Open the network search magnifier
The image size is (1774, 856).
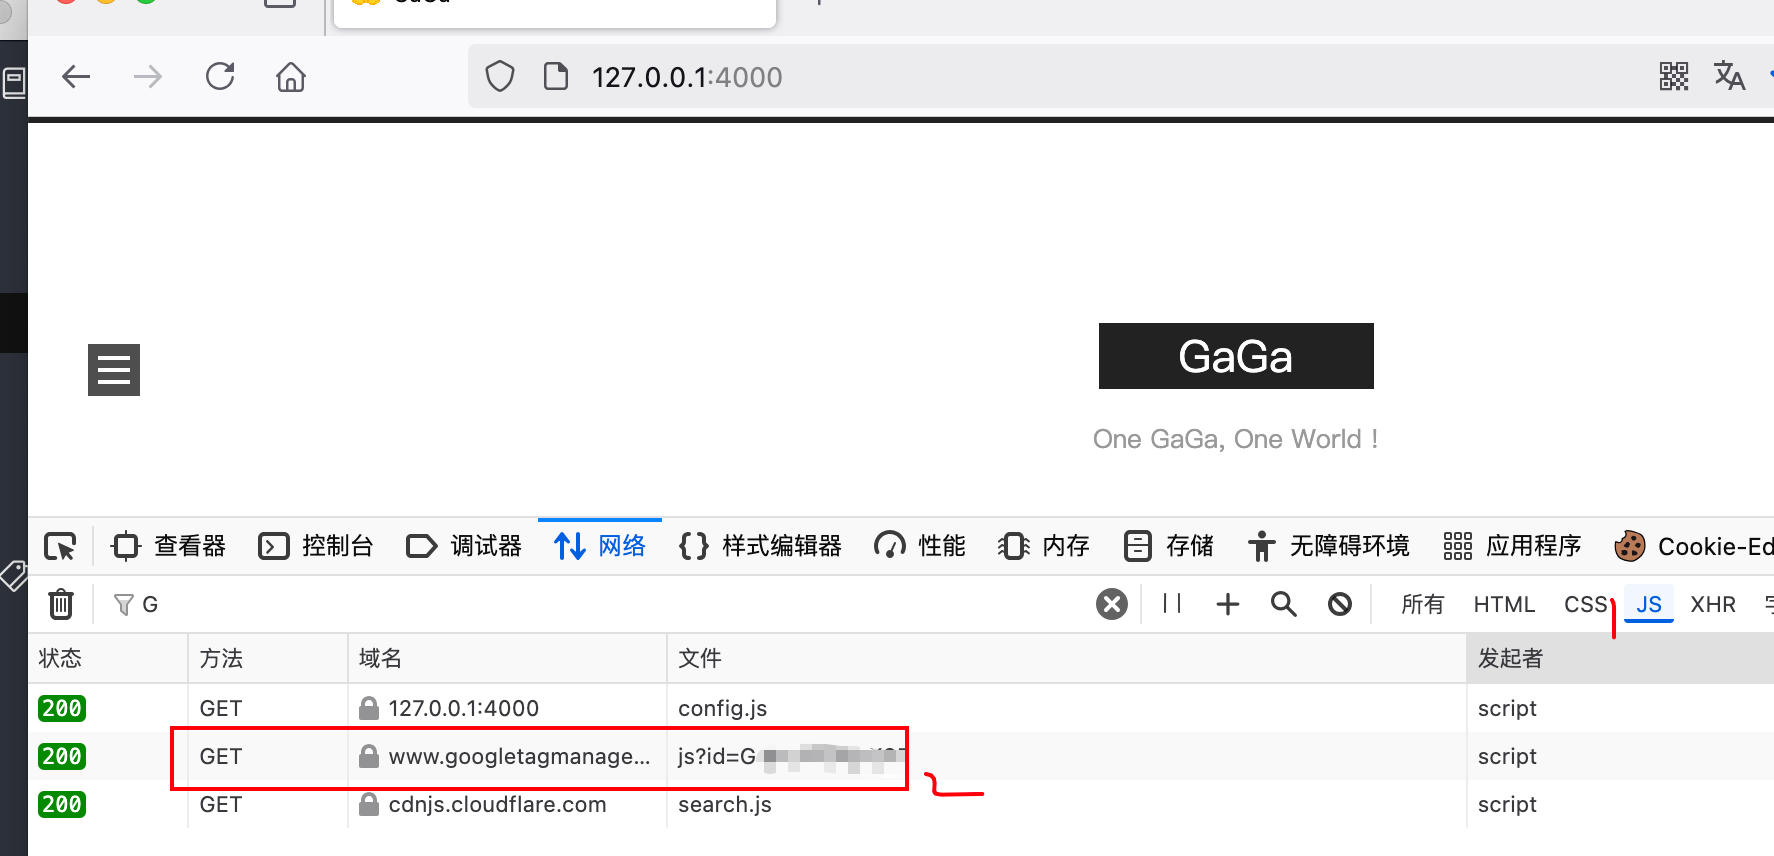(x=1283, y=604)
